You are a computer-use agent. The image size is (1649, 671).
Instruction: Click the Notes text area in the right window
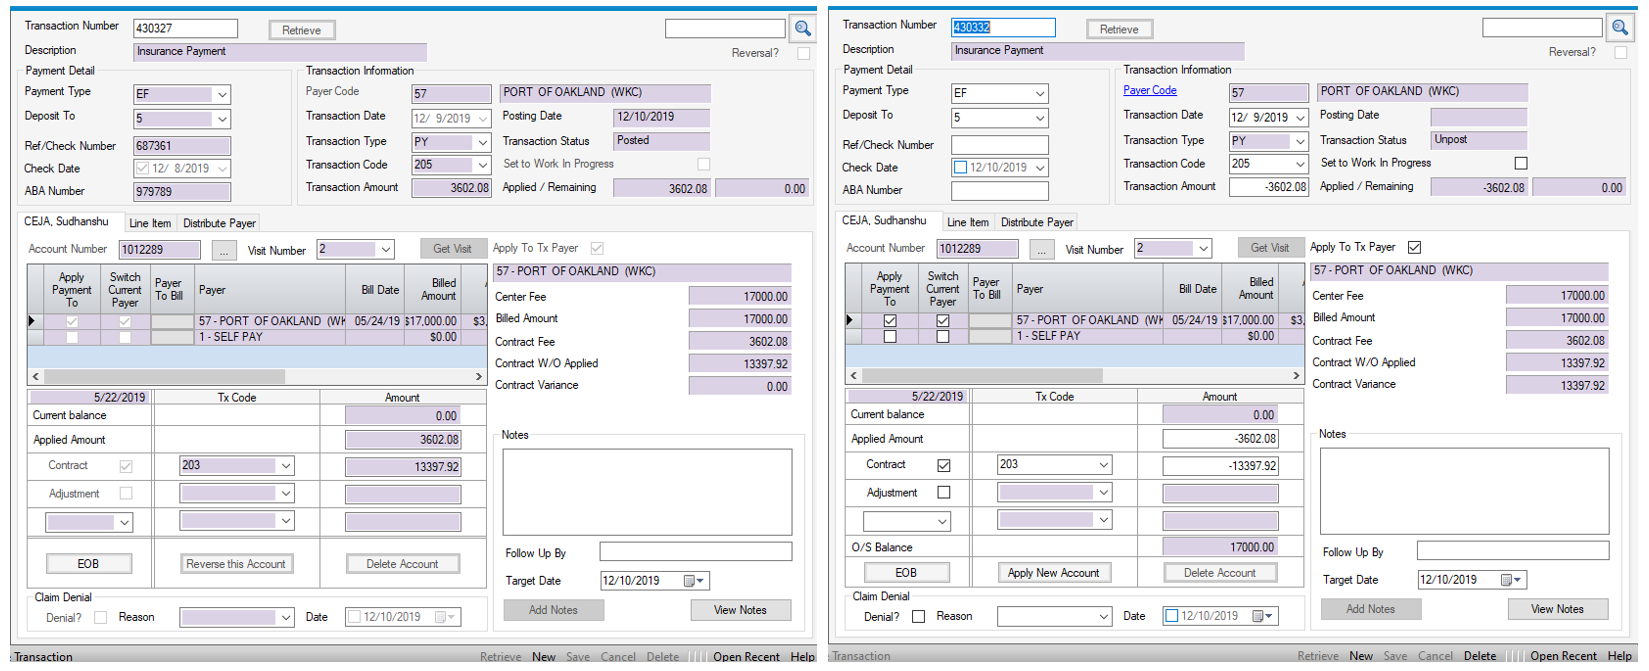point(1464,490)
